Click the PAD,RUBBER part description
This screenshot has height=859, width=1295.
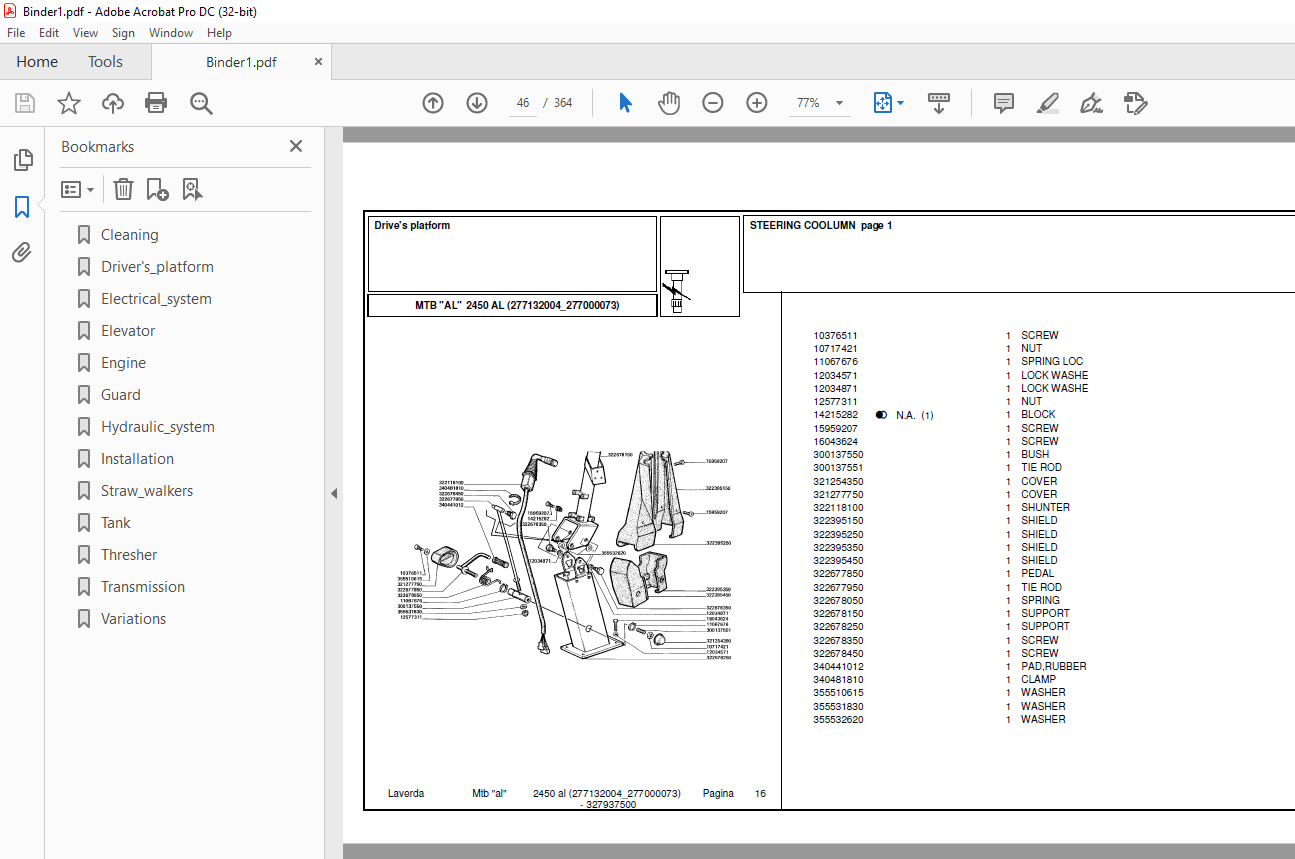(1053, 666)
